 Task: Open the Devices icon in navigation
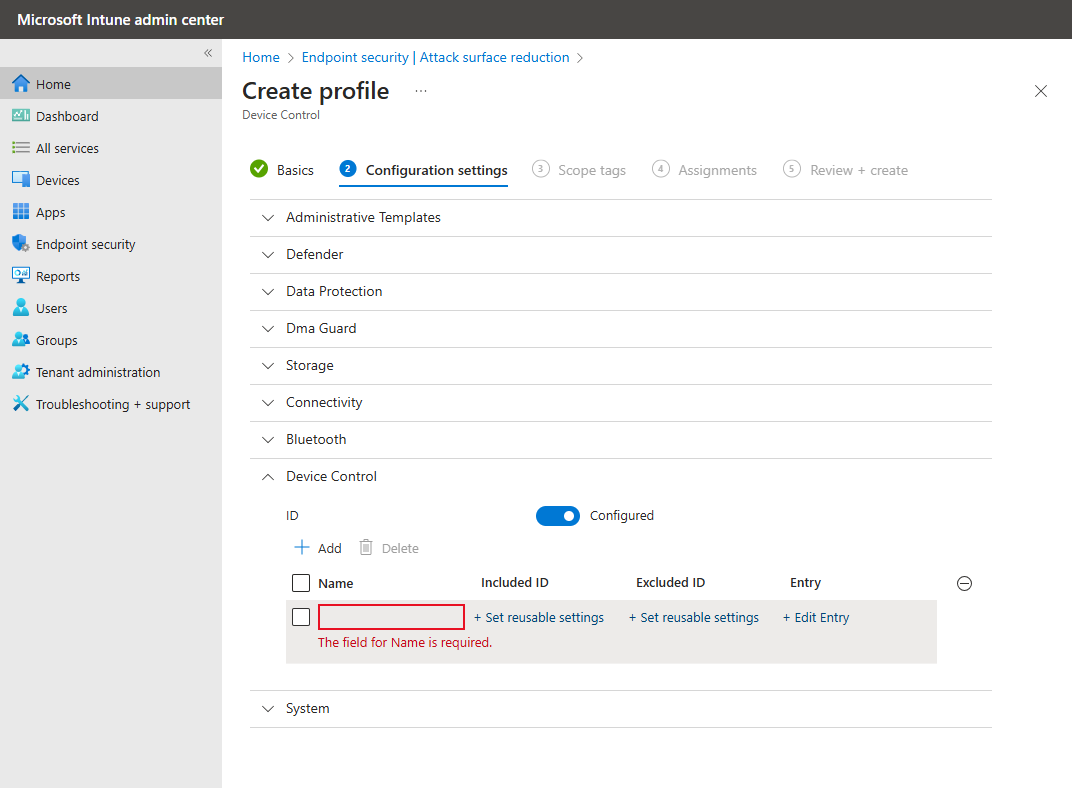point(21,180)
